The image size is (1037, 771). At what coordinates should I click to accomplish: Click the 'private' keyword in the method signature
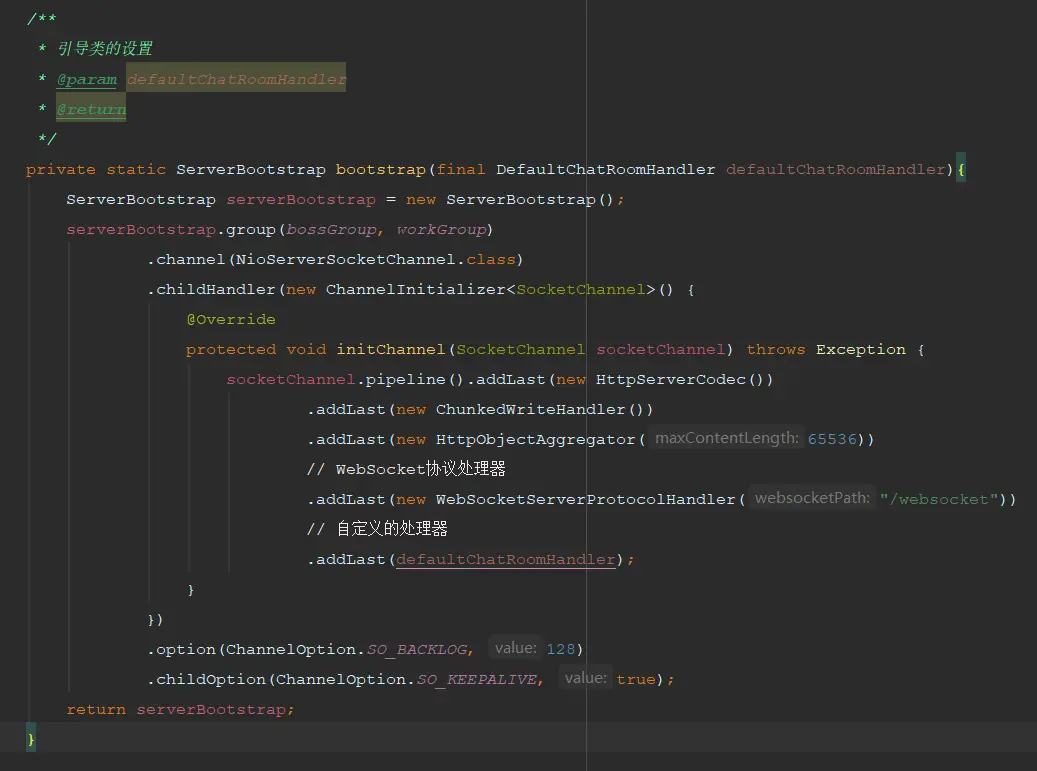tap(61, 170)
